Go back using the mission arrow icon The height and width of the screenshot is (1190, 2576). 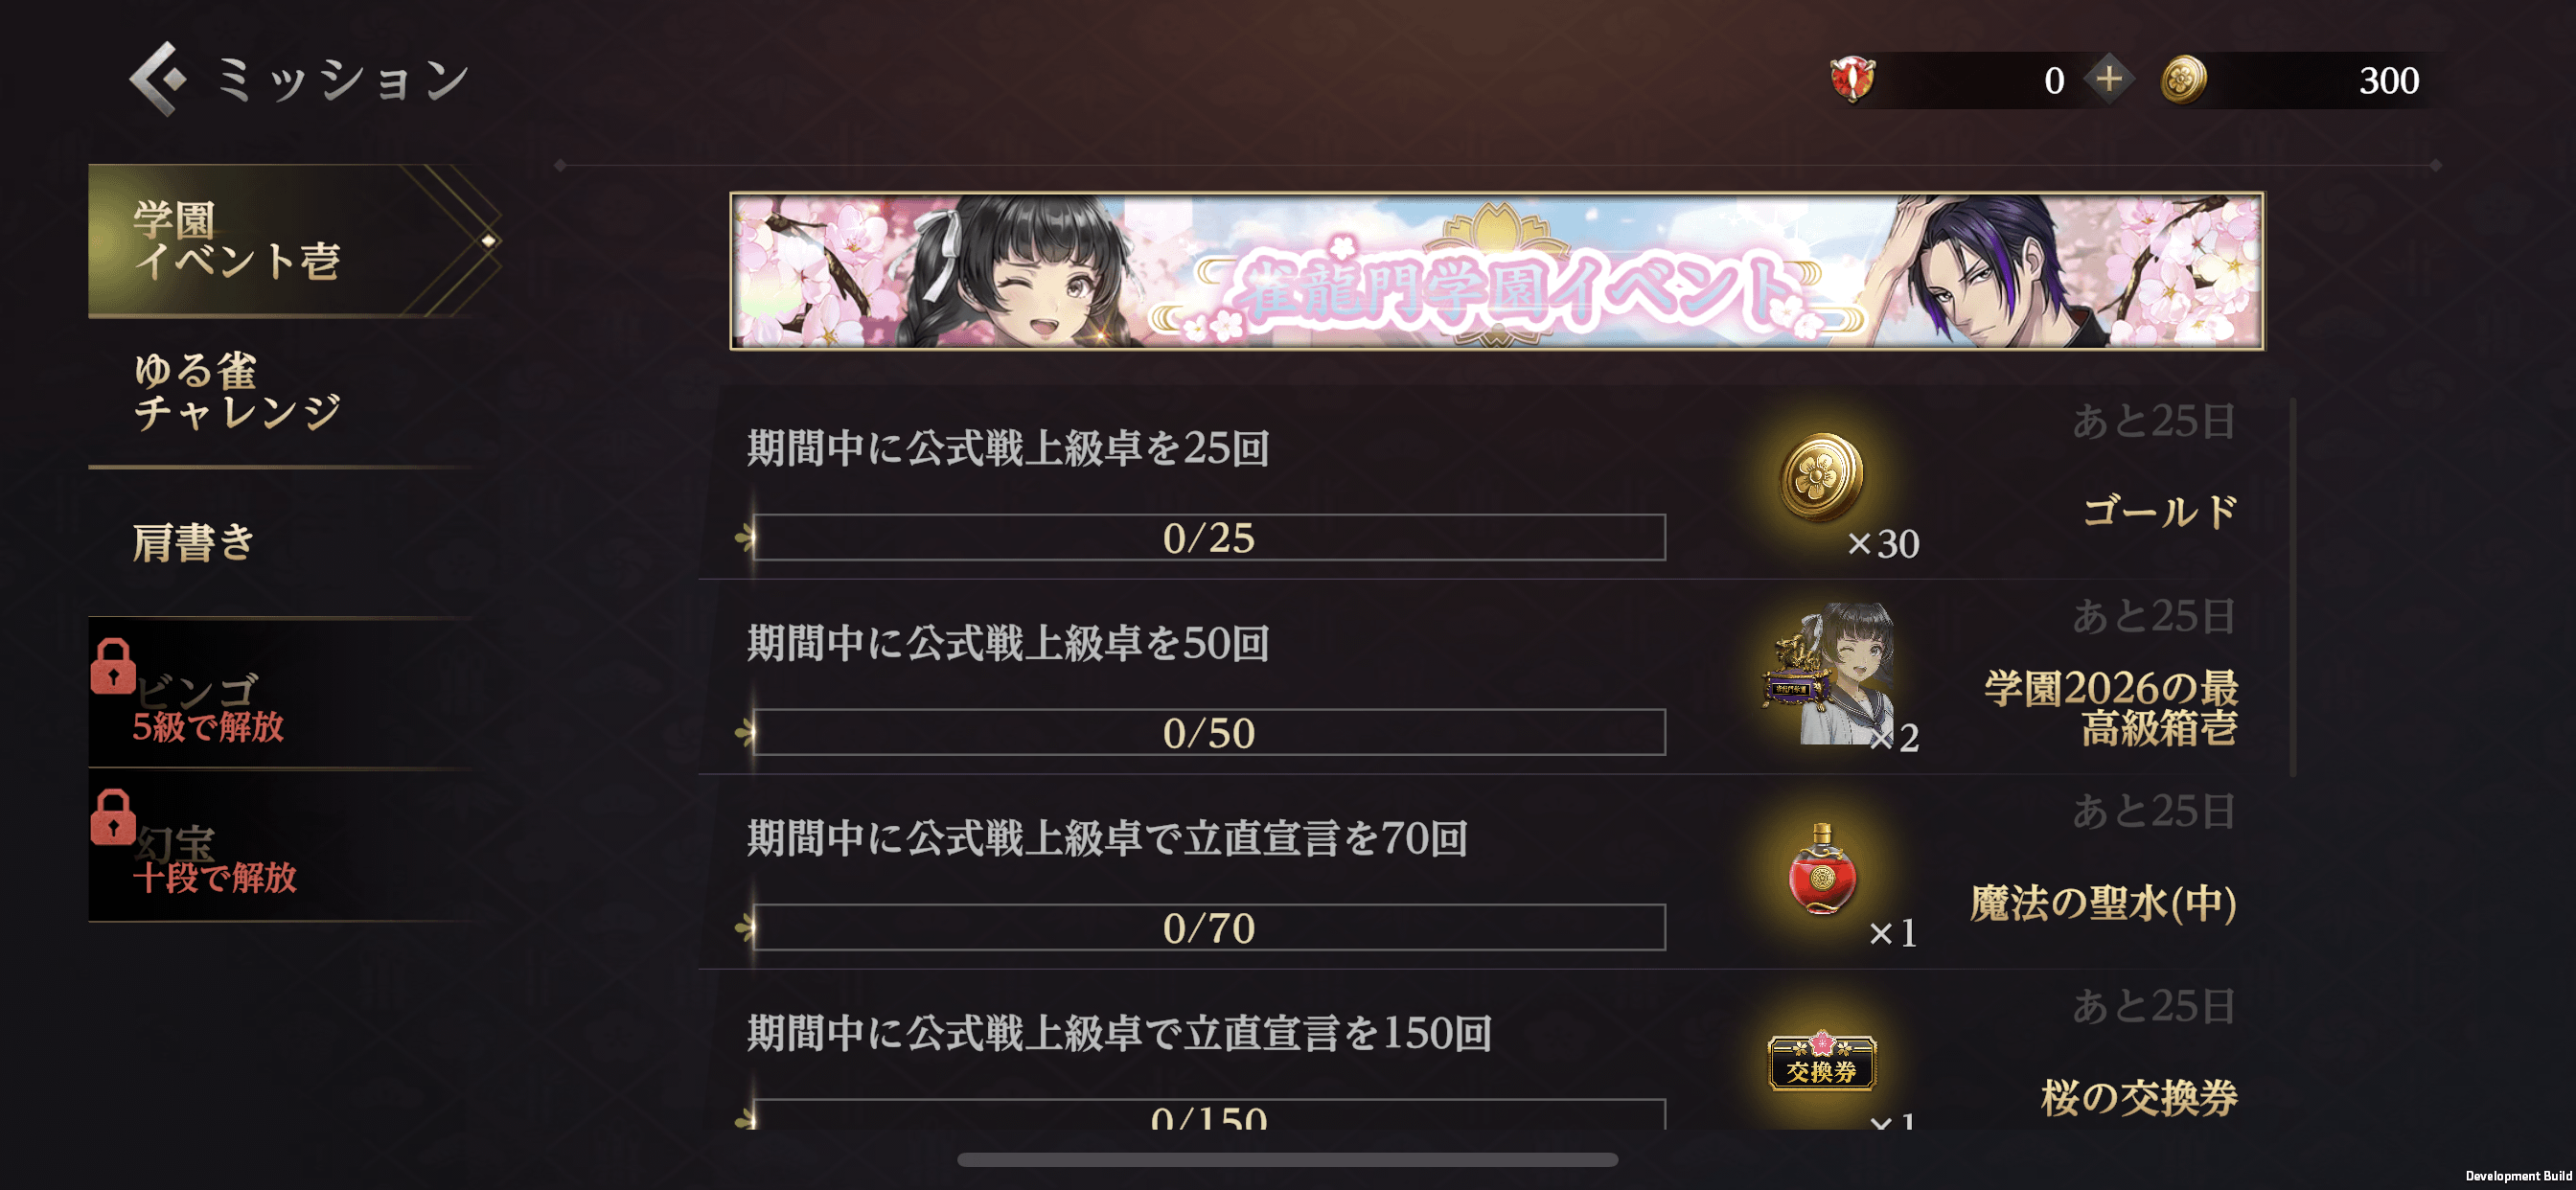point(158,79)
